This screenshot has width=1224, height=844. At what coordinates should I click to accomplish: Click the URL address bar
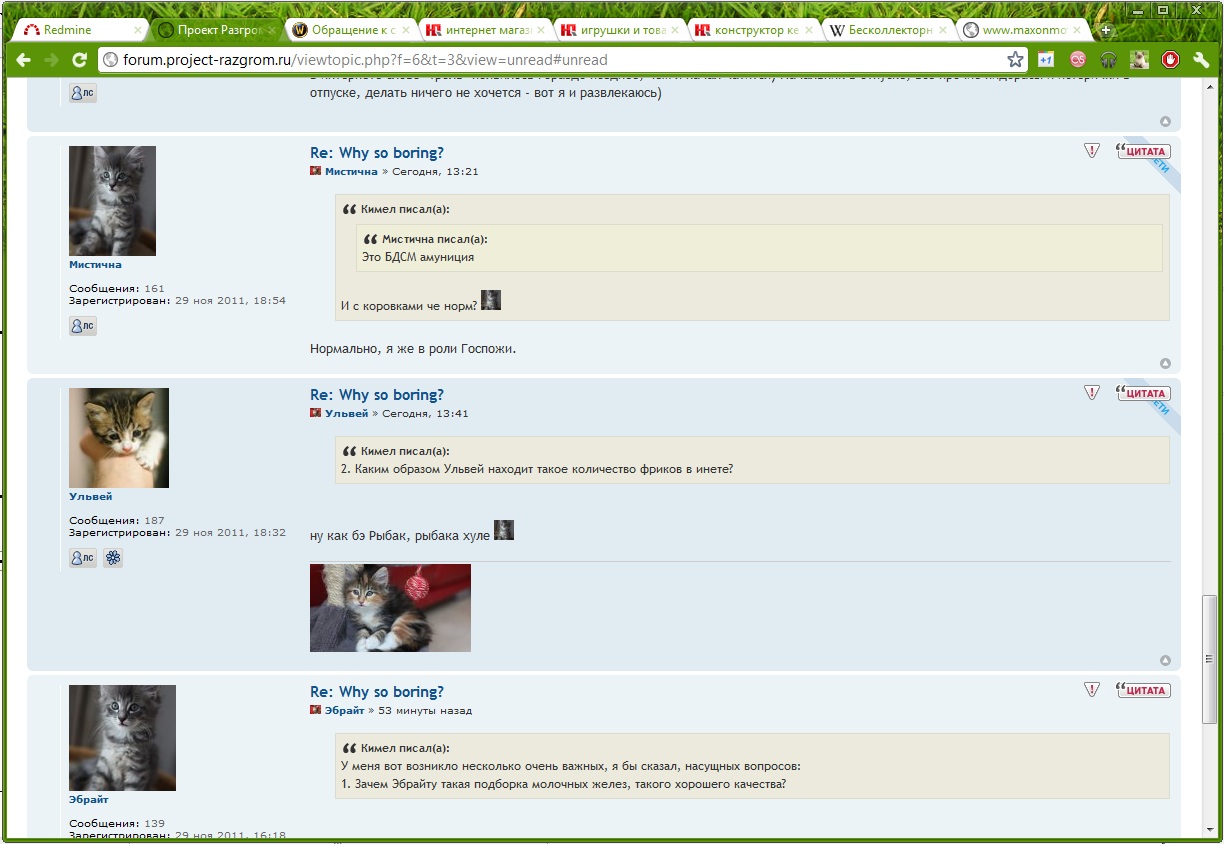tap(550, 60)
